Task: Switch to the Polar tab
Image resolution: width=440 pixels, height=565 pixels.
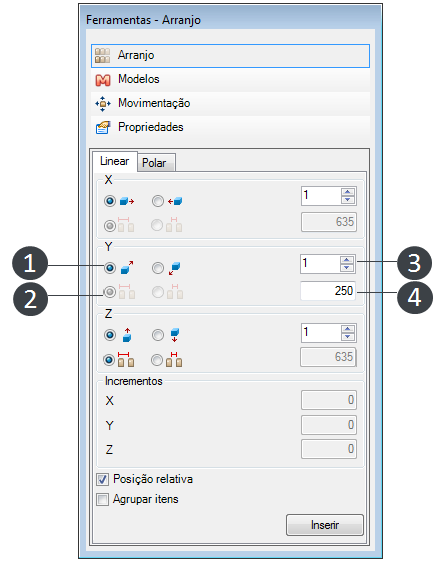Action: tap(156, 163)
